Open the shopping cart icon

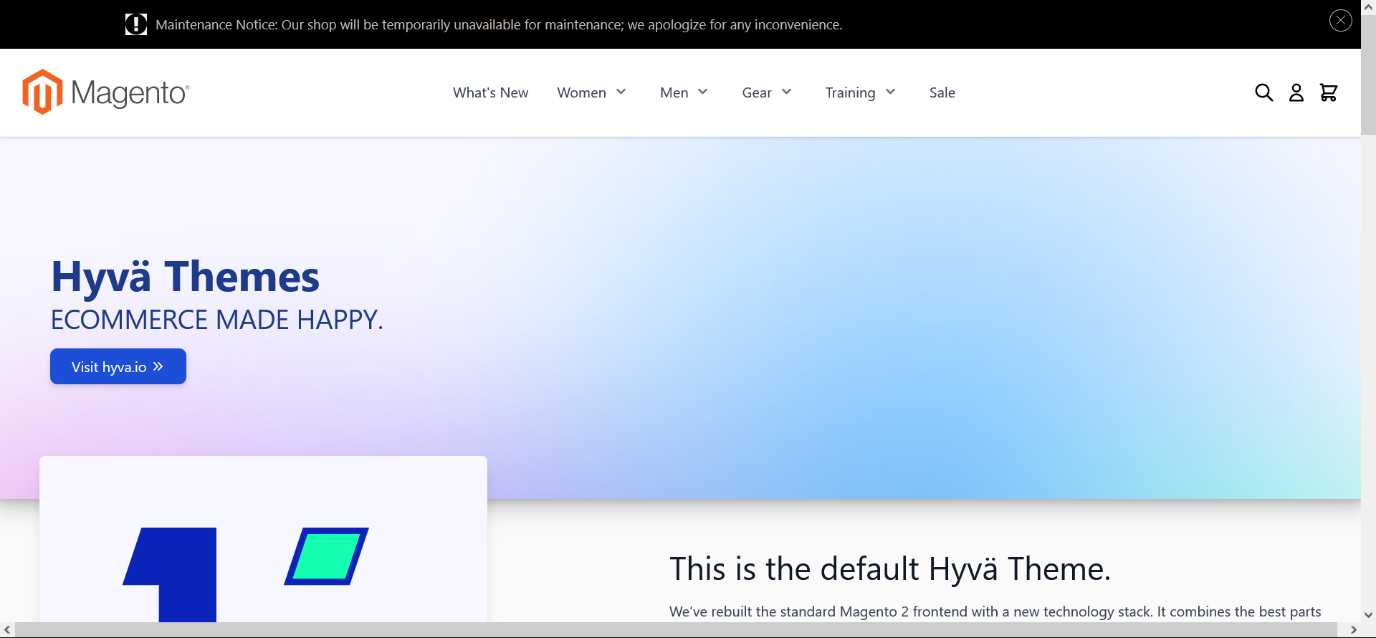1328,93
